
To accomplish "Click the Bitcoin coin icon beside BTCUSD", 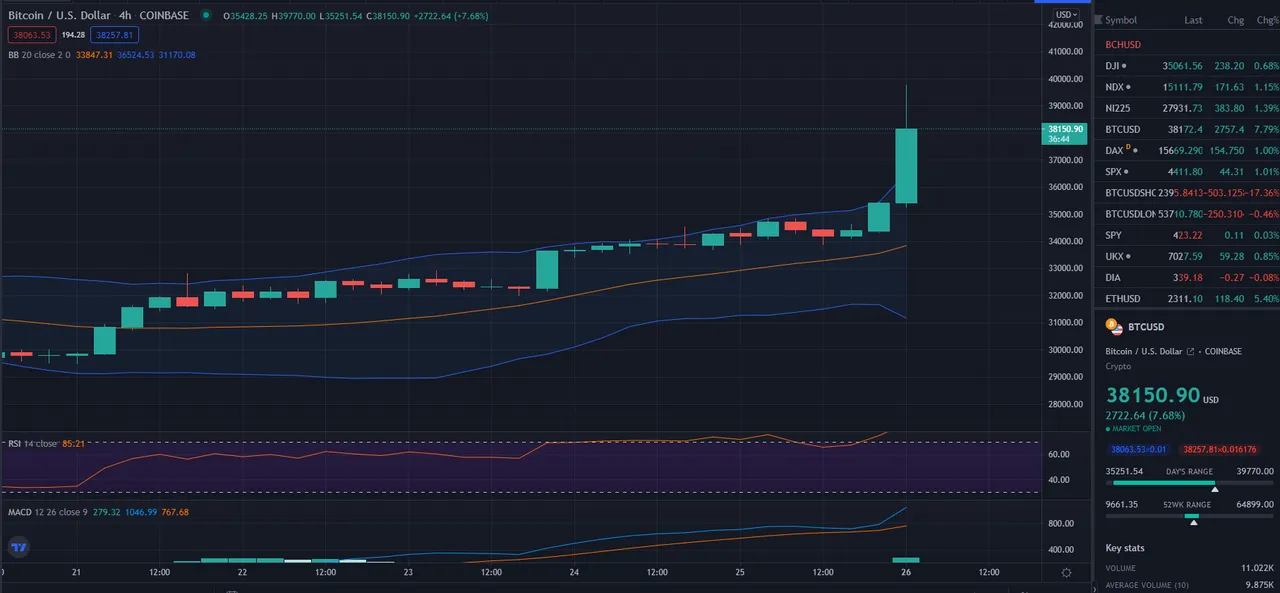I will click(1114, 327).
